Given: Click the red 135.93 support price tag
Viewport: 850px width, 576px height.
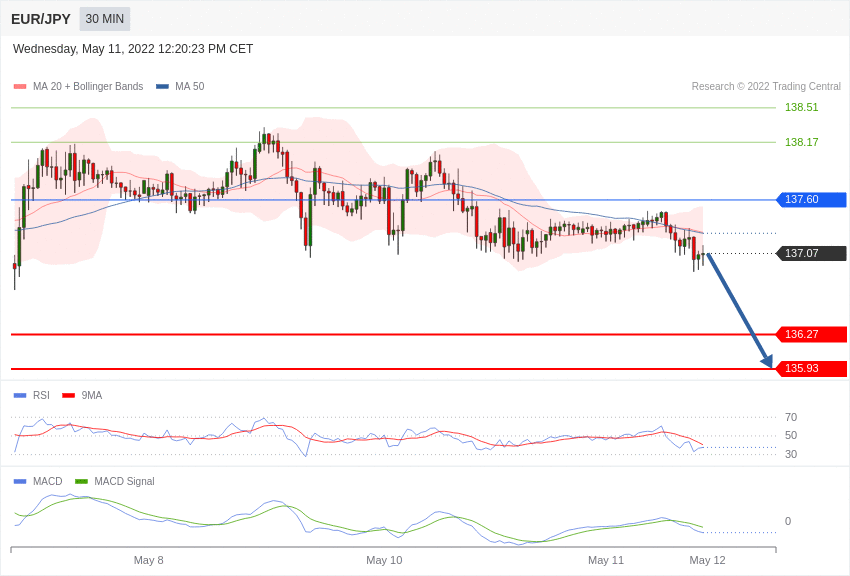Looking at the screenshot, I should pyautogui.click(x=812, y=368).
